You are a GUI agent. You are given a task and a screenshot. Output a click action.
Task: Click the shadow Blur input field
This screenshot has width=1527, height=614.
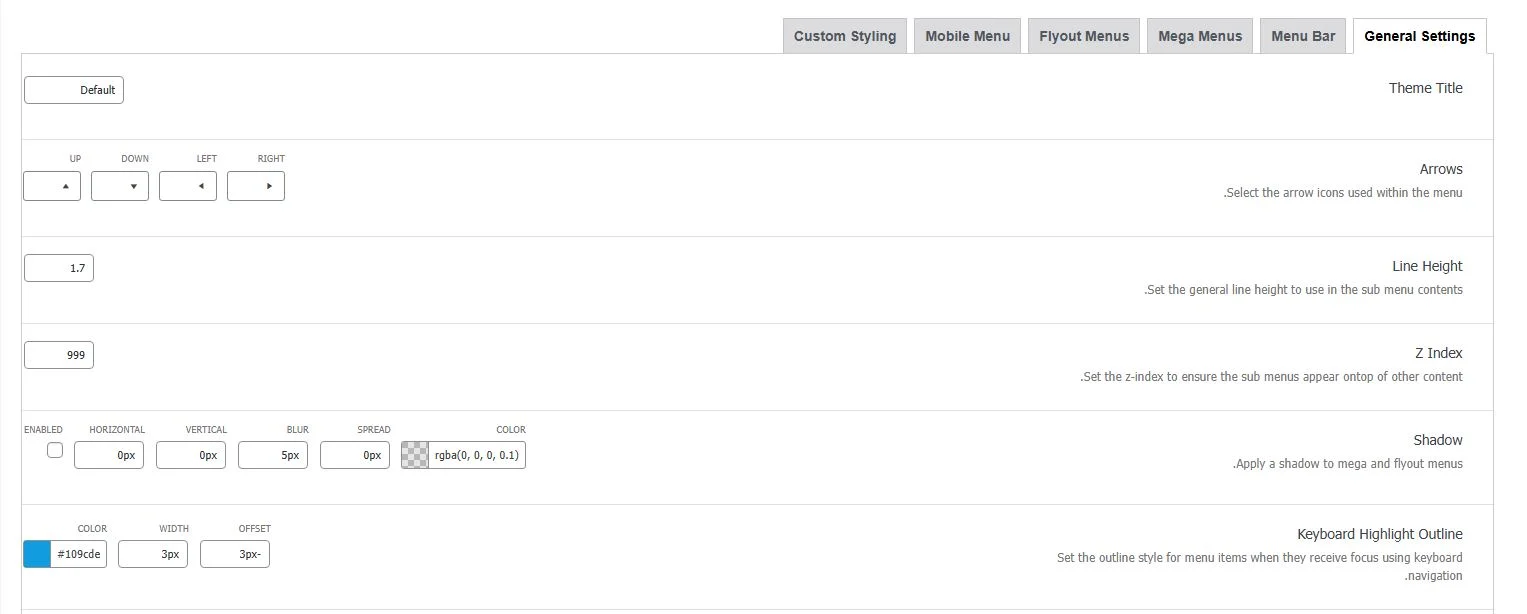273,455
